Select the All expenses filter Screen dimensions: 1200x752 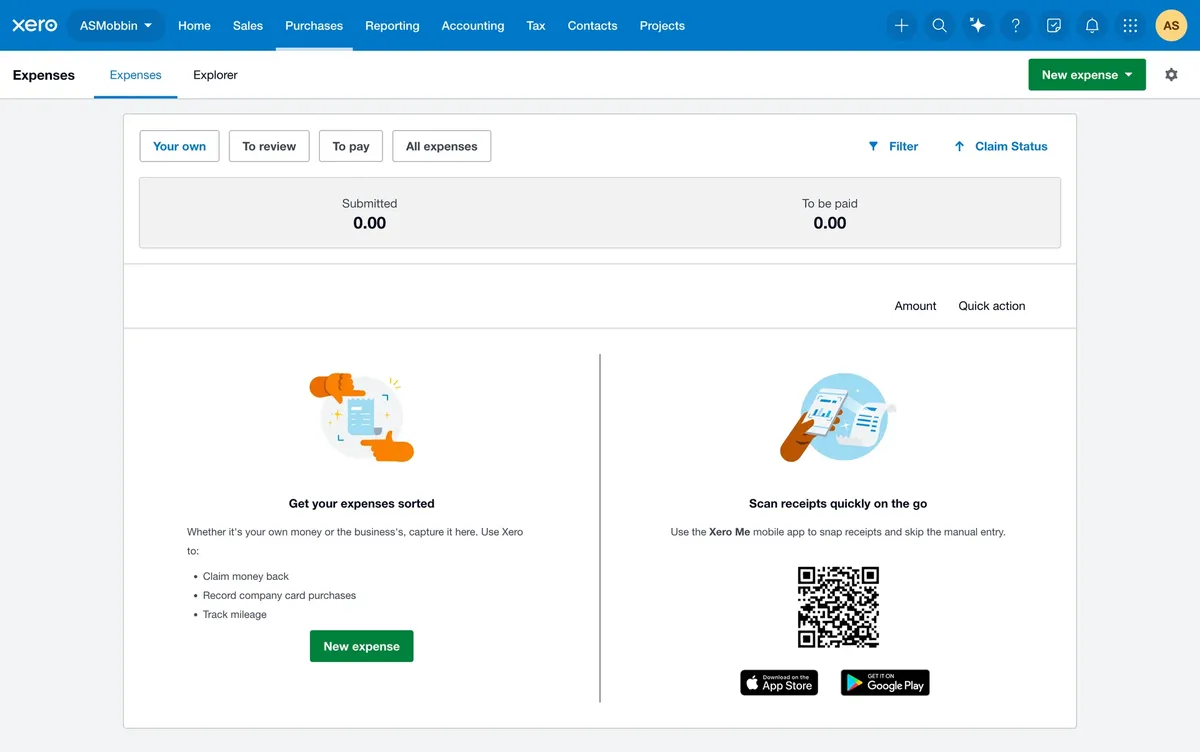442,146
